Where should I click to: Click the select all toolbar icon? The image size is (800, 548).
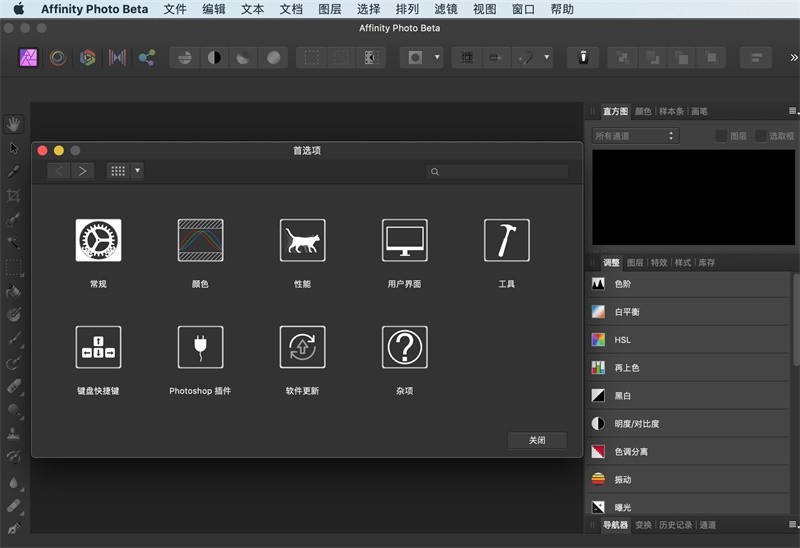click(x=312, y=58)
